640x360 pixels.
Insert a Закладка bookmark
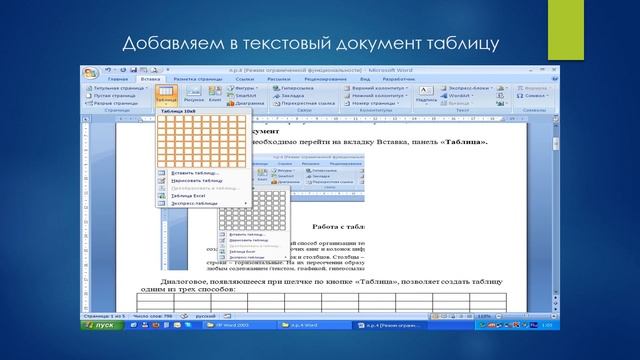[289, 96]
